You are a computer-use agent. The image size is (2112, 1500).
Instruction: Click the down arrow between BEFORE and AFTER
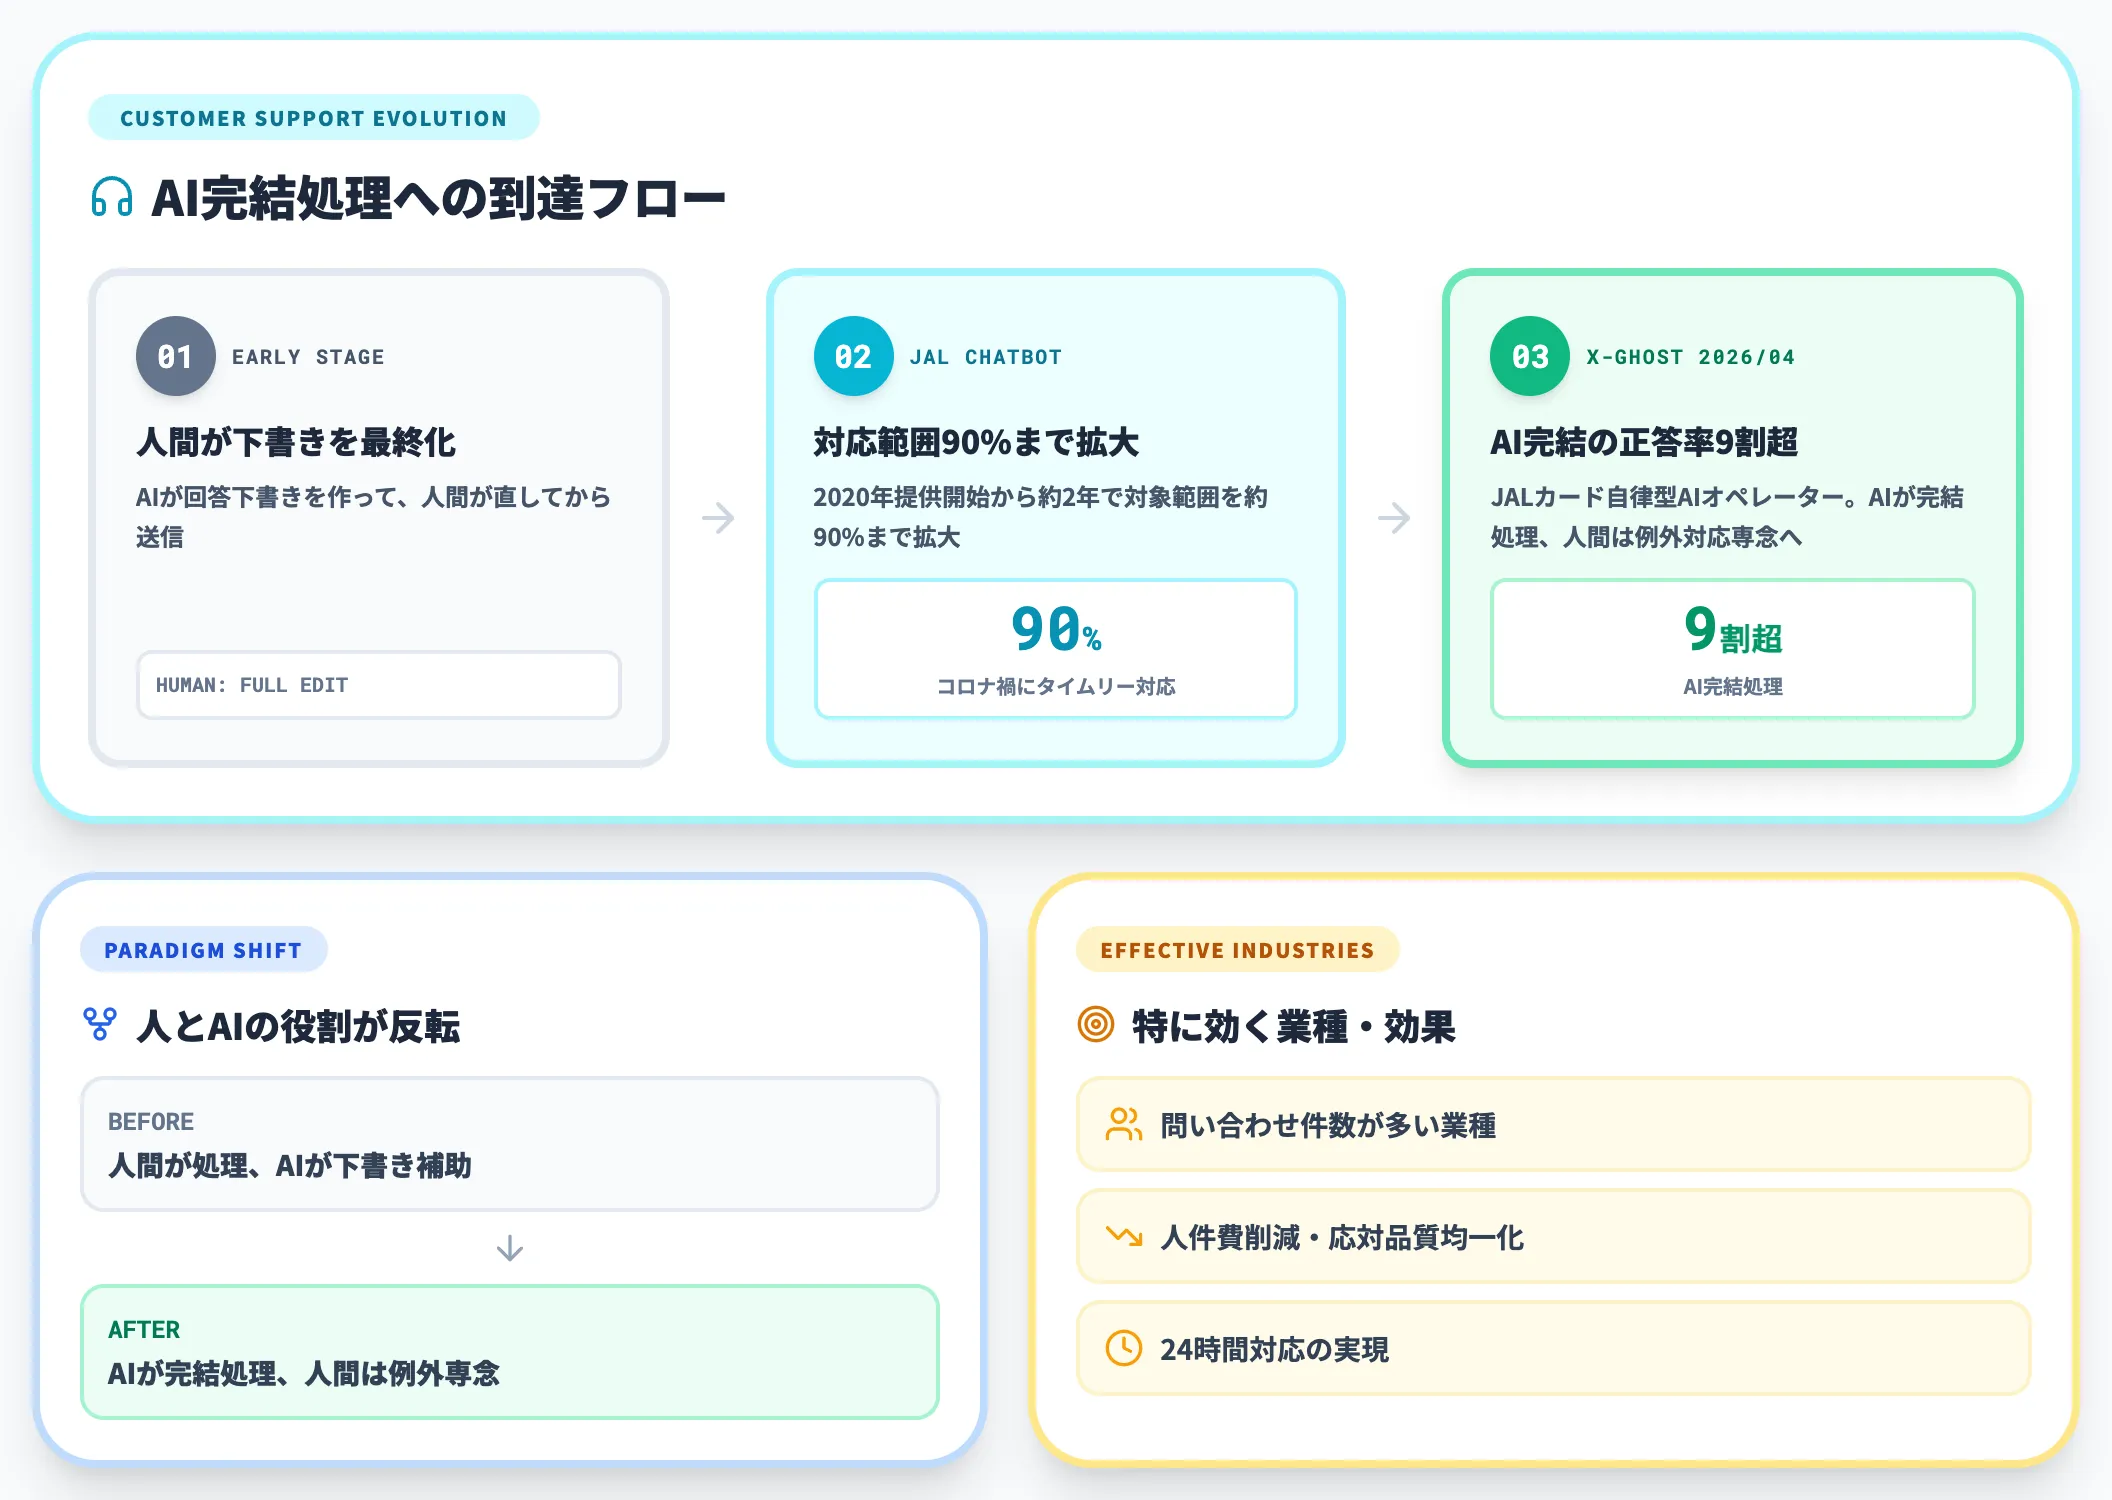pyautogui.click(x=510, y=1248)
